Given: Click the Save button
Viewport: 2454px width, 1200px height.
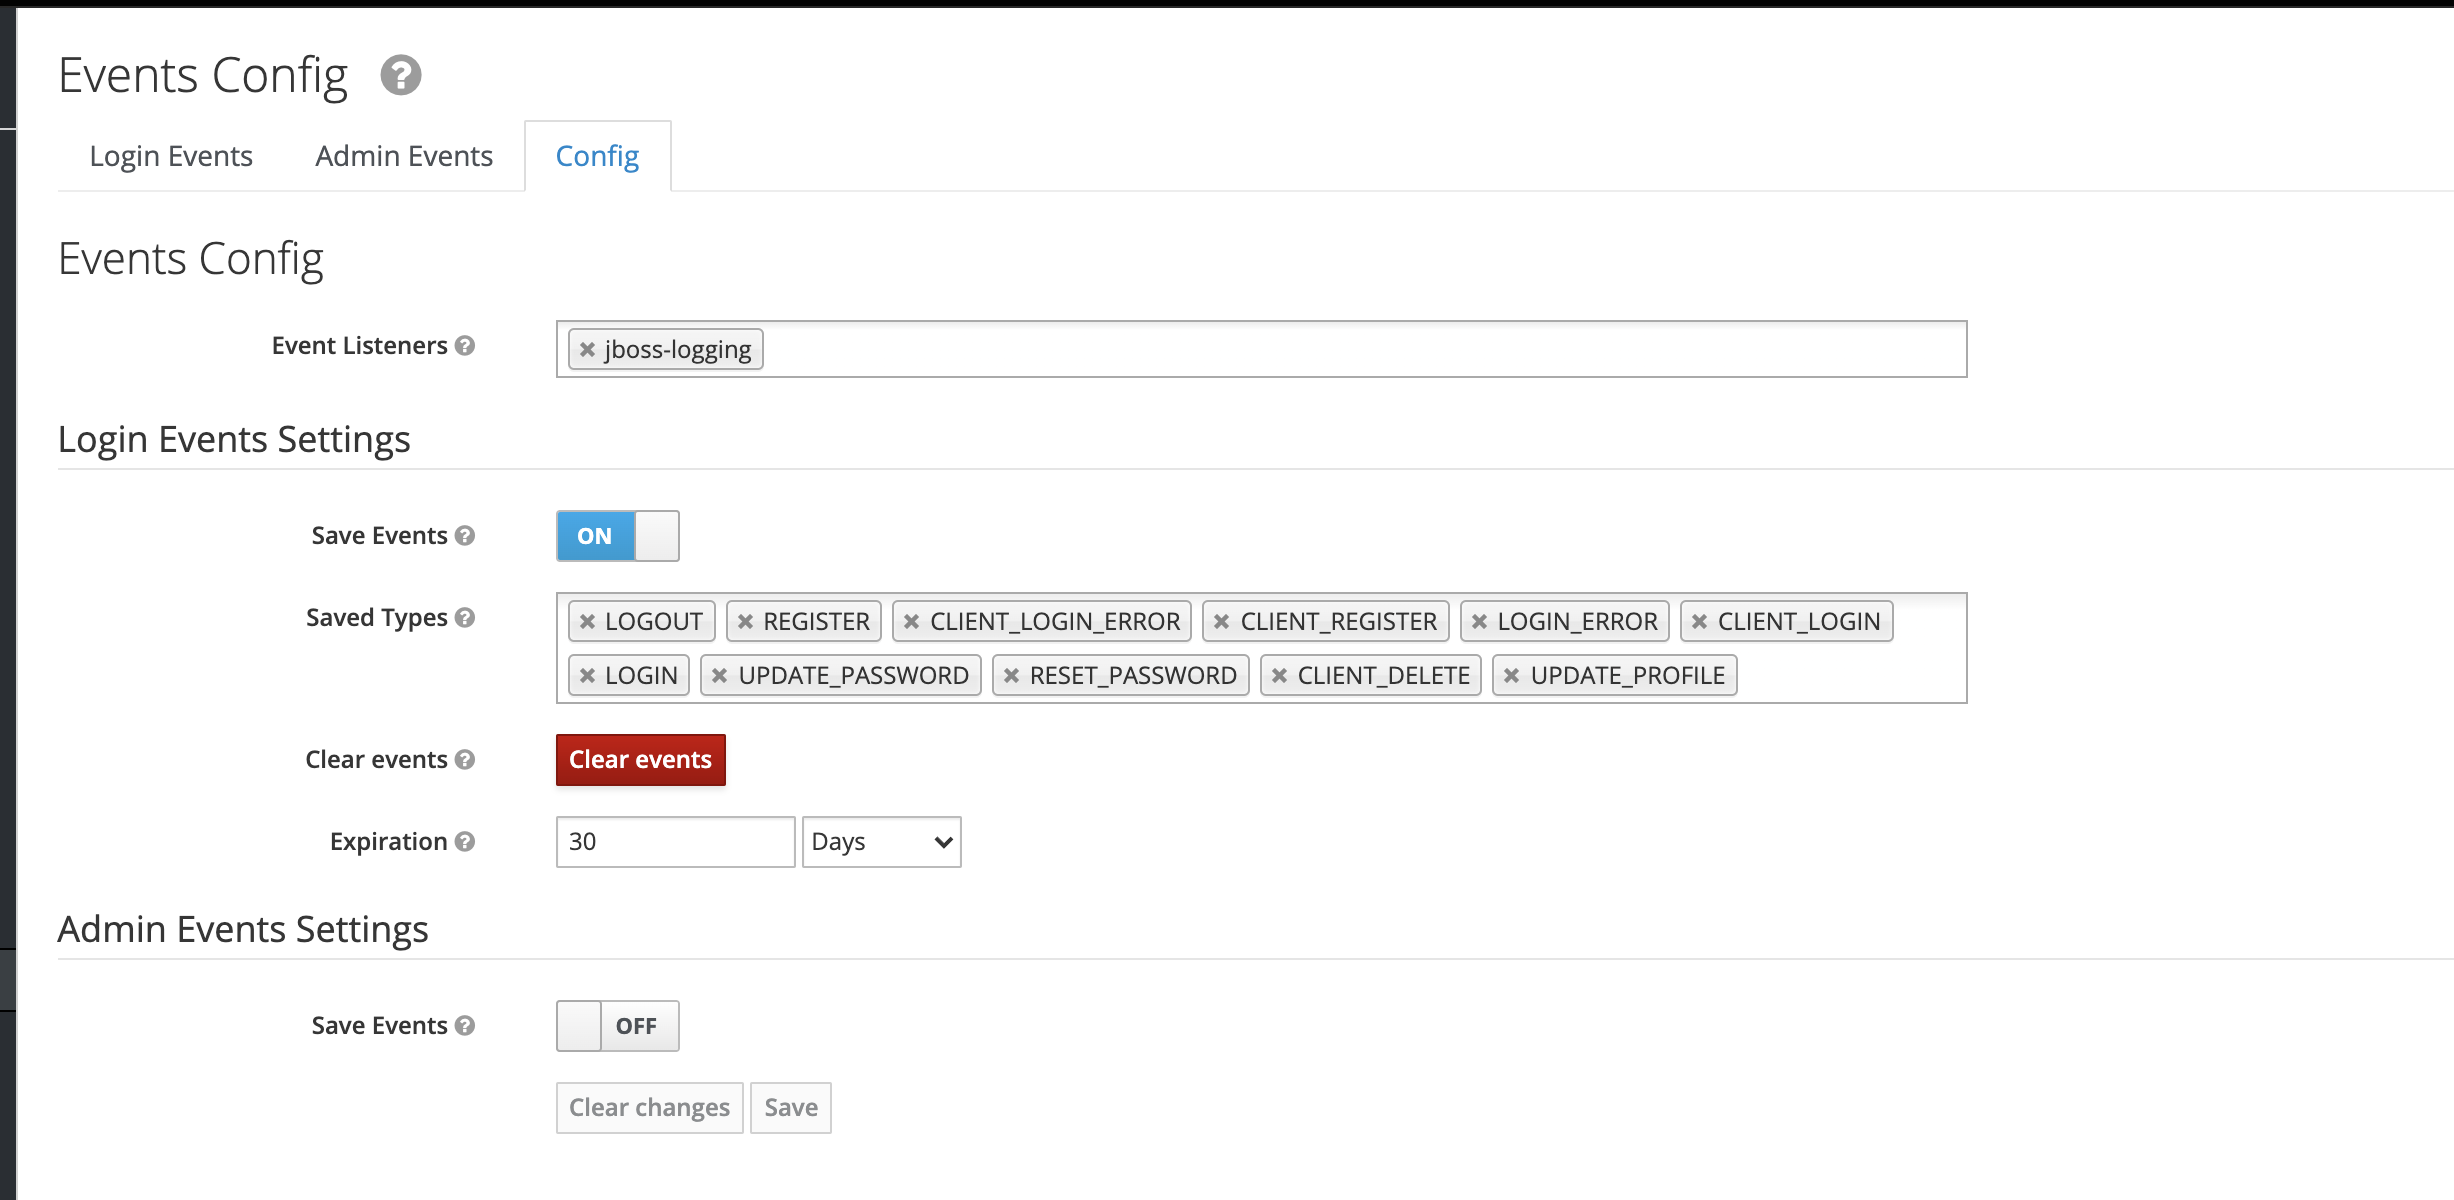Looking at the screenshot, I should (x=790, y=1108).
